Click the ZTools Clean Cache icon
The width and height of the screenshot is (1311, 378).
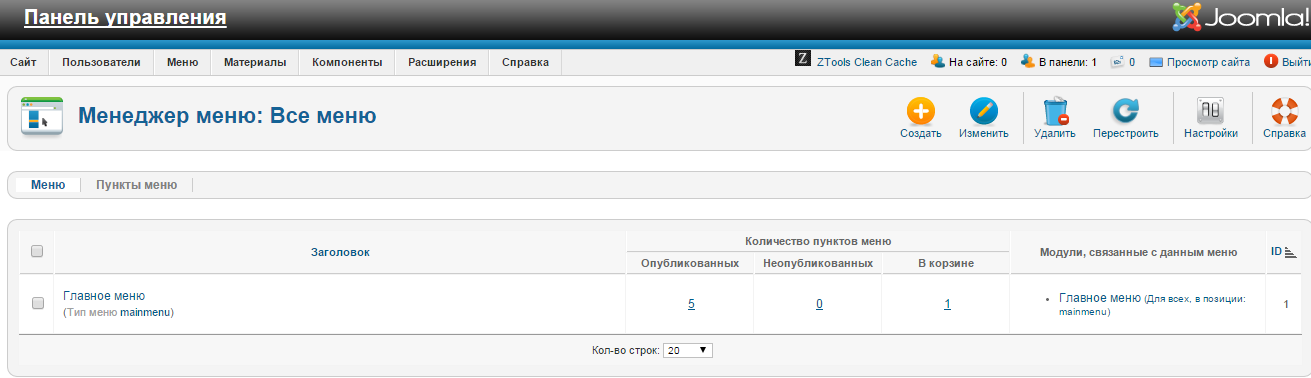803,61
